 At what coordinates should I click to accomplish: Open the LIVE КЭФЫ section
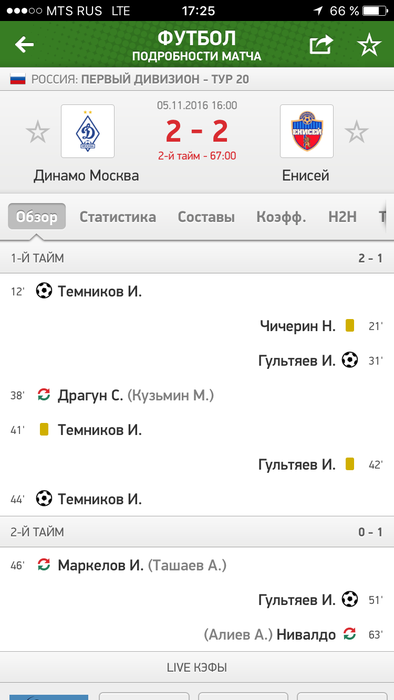pos(197,668)
